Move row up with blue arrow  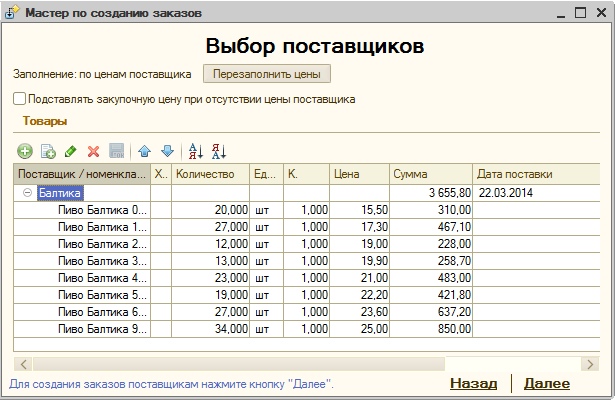coord(144,151)
